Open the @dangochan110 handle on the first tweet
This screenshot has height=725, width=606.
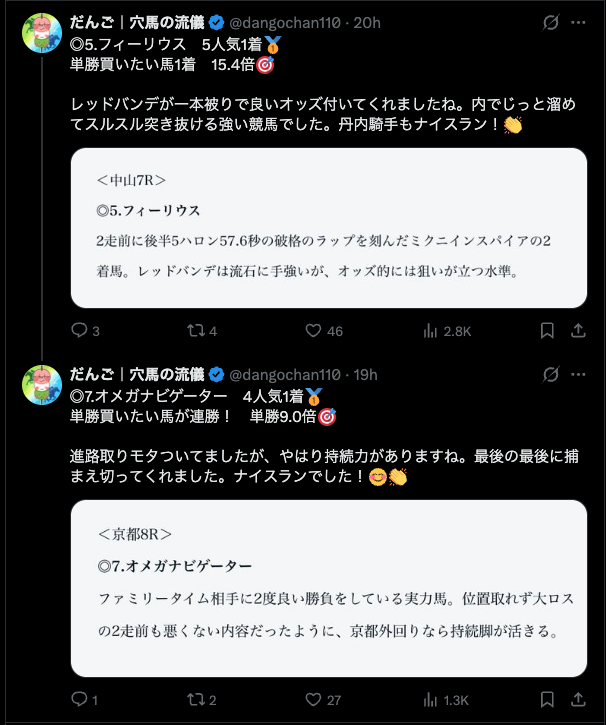292,23
